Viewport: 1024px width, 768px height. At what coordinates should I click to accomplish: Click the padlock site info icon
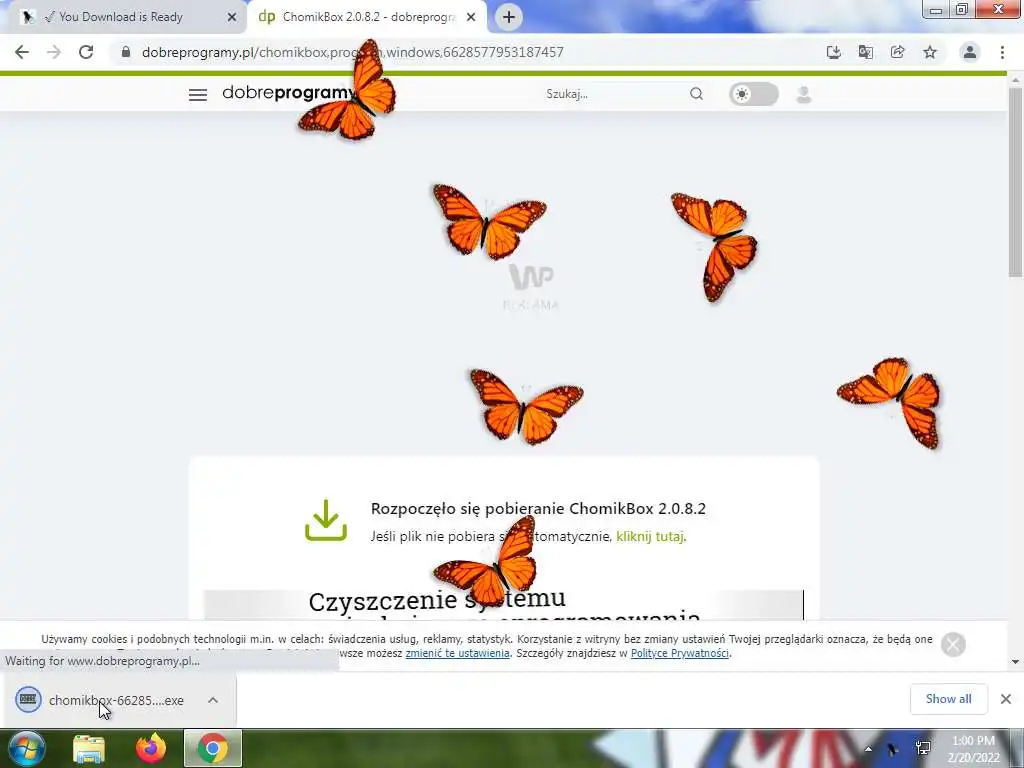(x=126, y=52)
